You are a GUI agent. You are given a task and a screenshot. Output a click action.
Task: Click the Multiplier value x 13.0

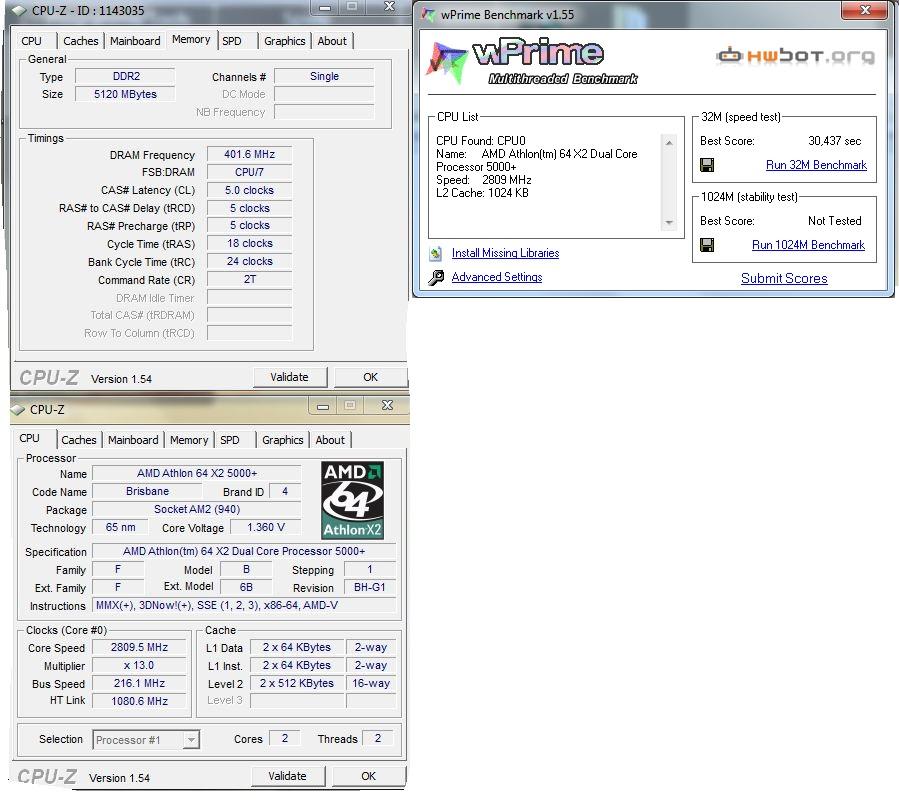(x=139, y=666)
